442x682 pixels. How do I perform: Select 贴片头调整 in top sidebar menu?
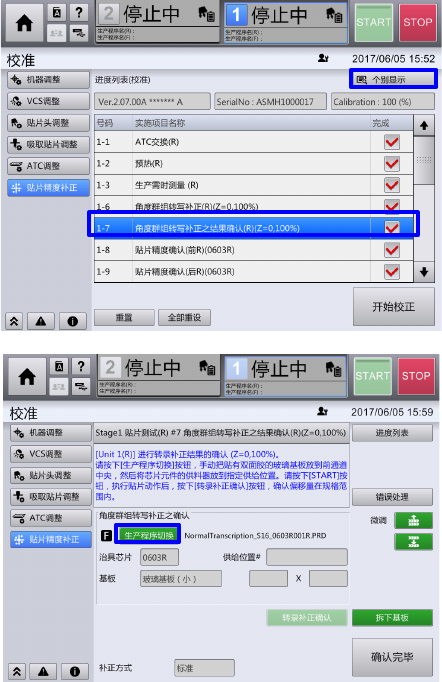click(48, 123)
